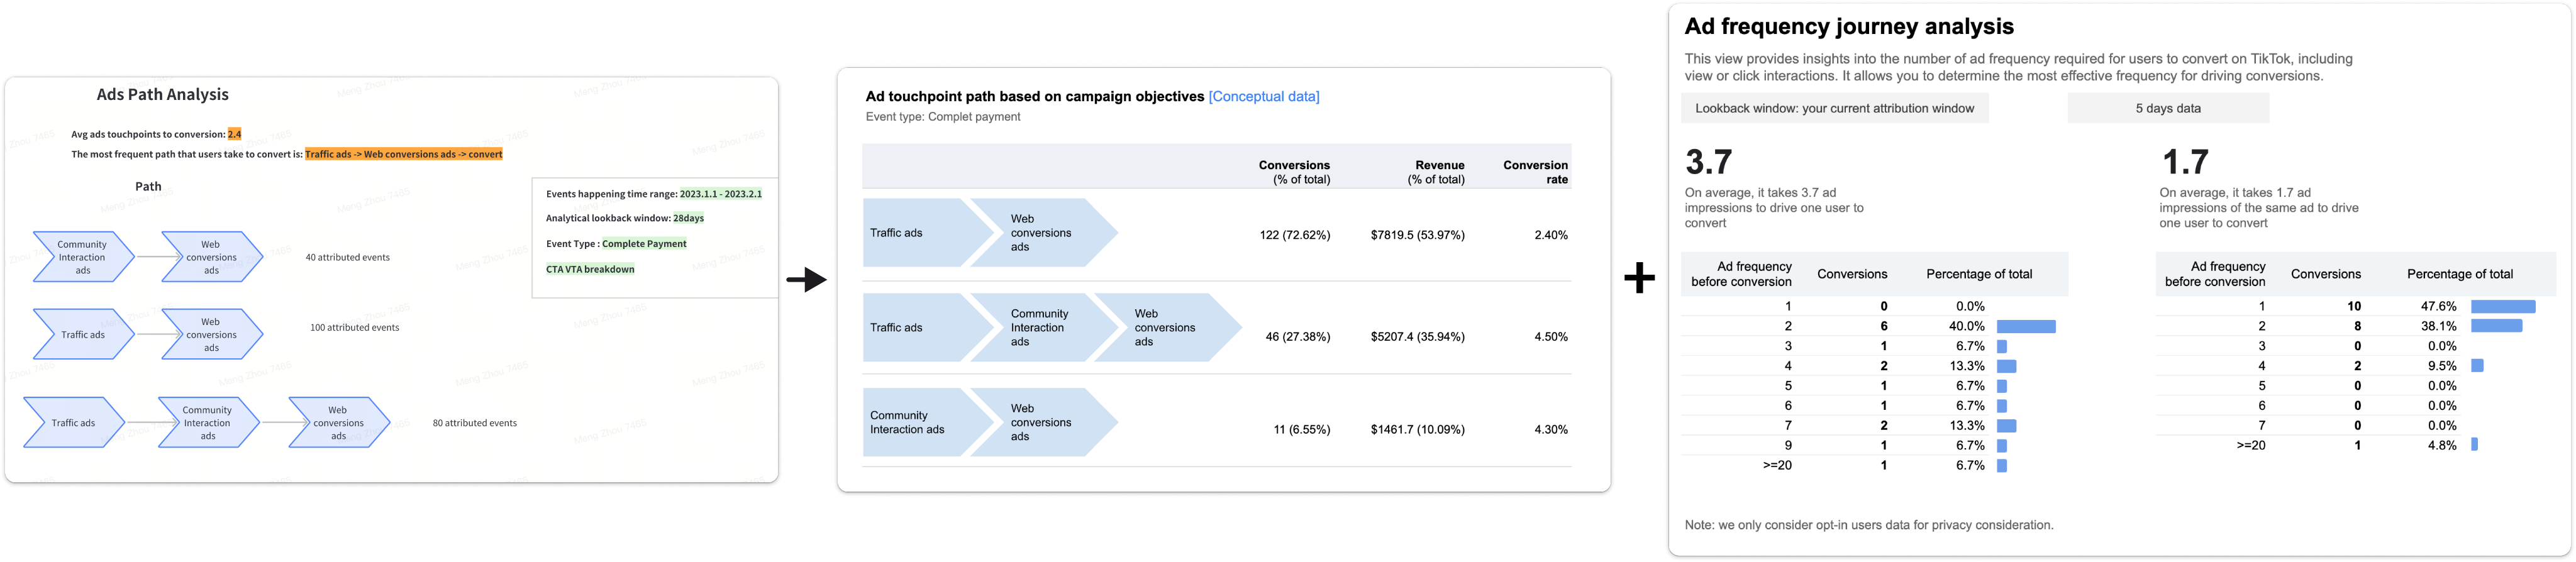Click the 2023.1.1 - 2023.2.1 time range
This screenshot has width=2576, height=562.
[720, 194]
